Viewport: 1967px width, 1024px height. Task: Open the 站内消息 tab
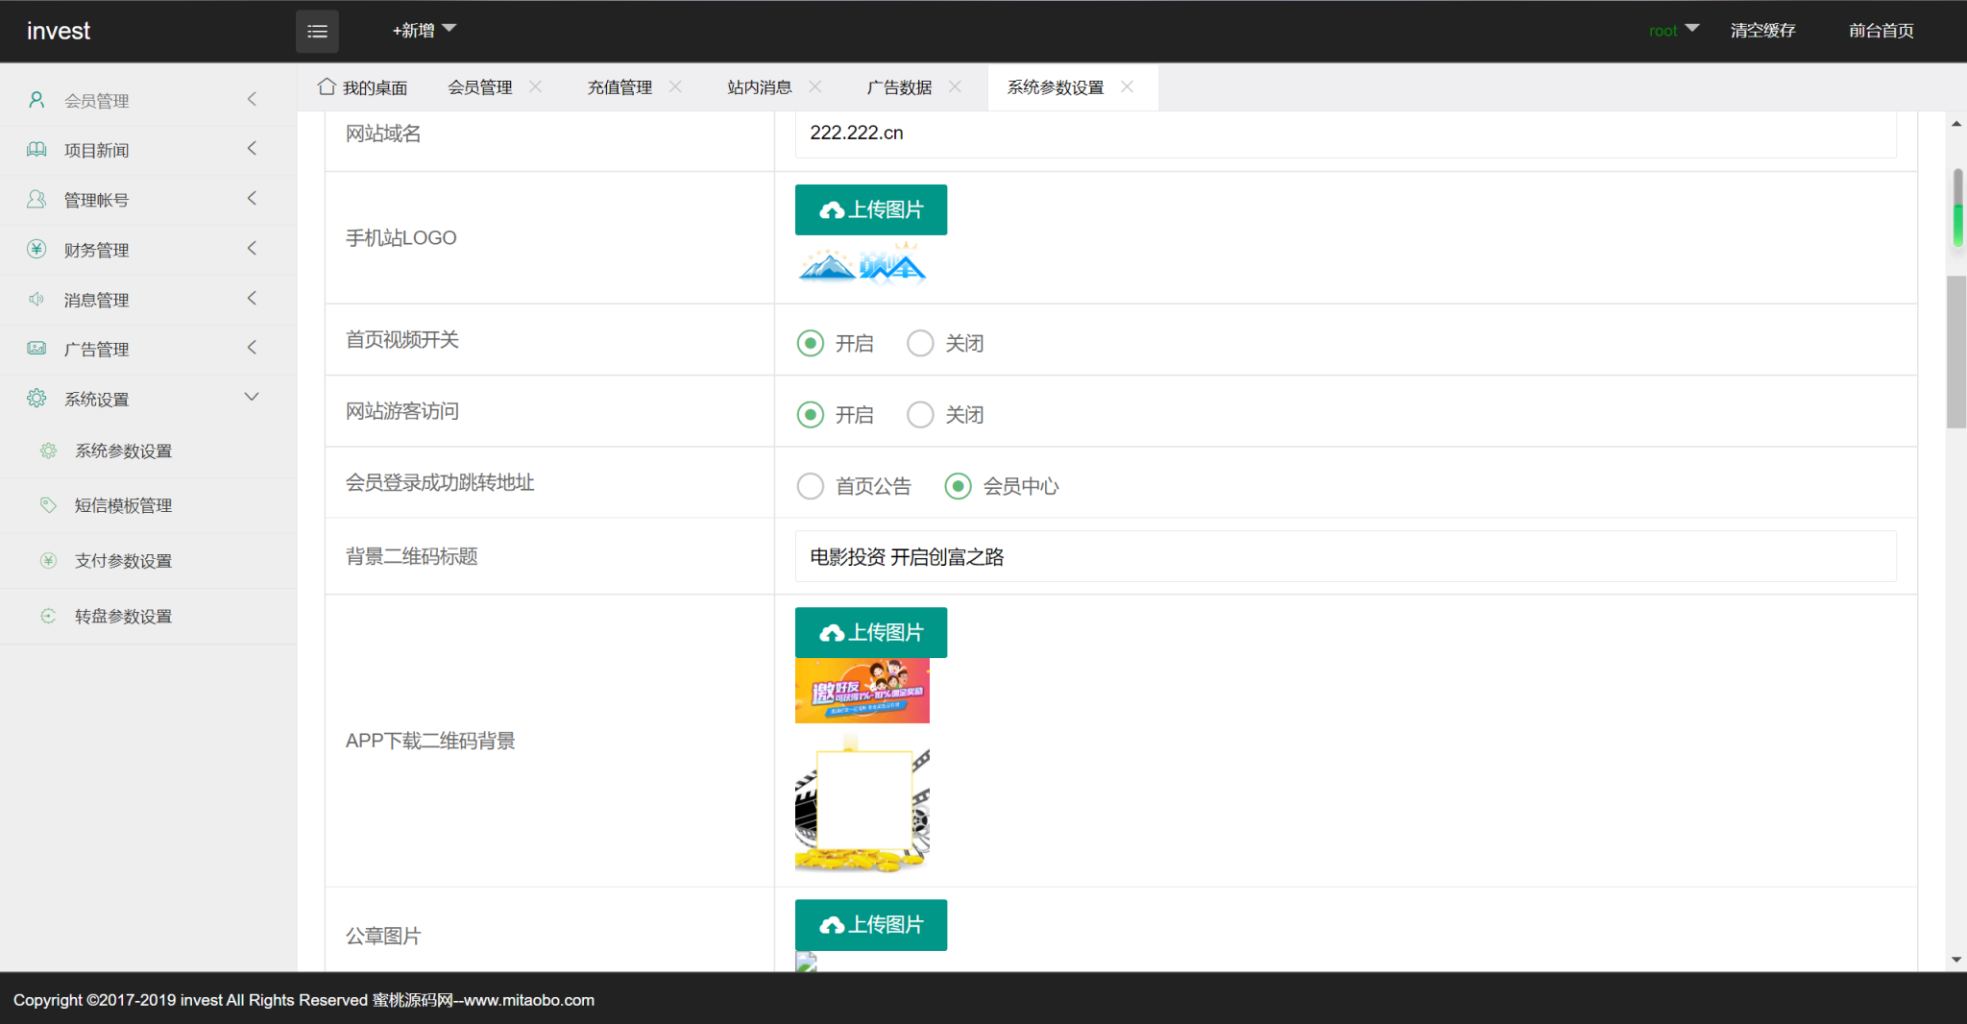759,87
